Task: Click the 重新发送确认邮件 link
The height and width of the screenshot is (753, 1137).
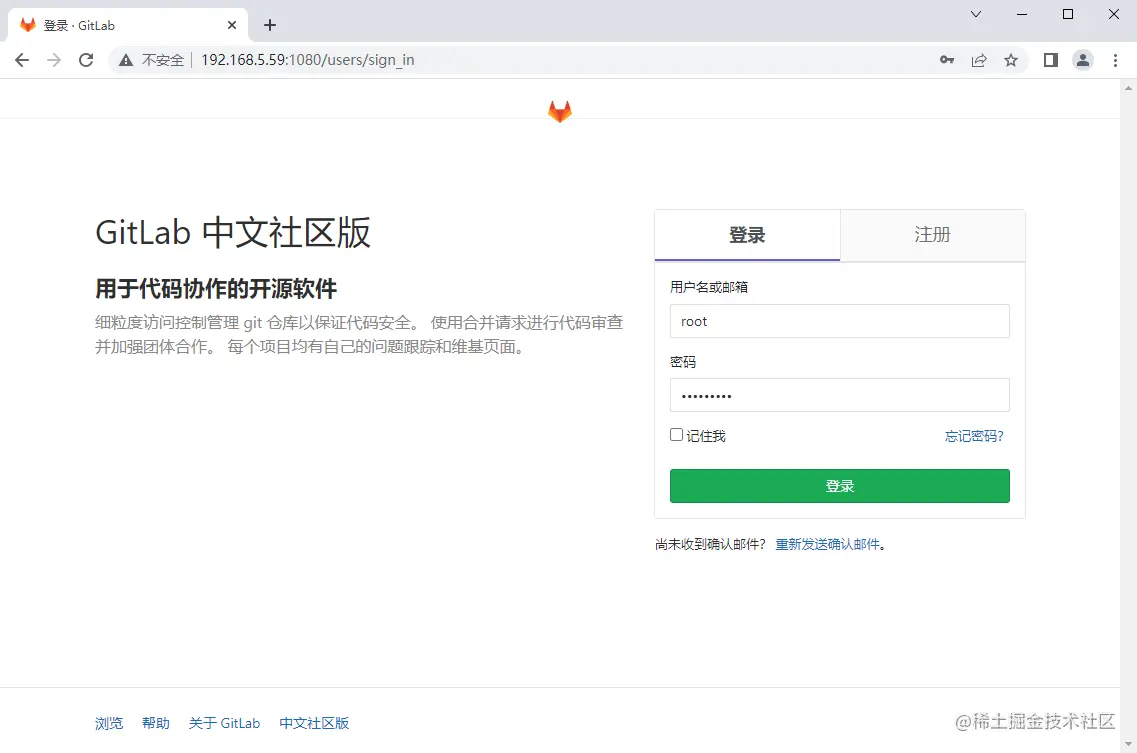Action: click(827, 544)
